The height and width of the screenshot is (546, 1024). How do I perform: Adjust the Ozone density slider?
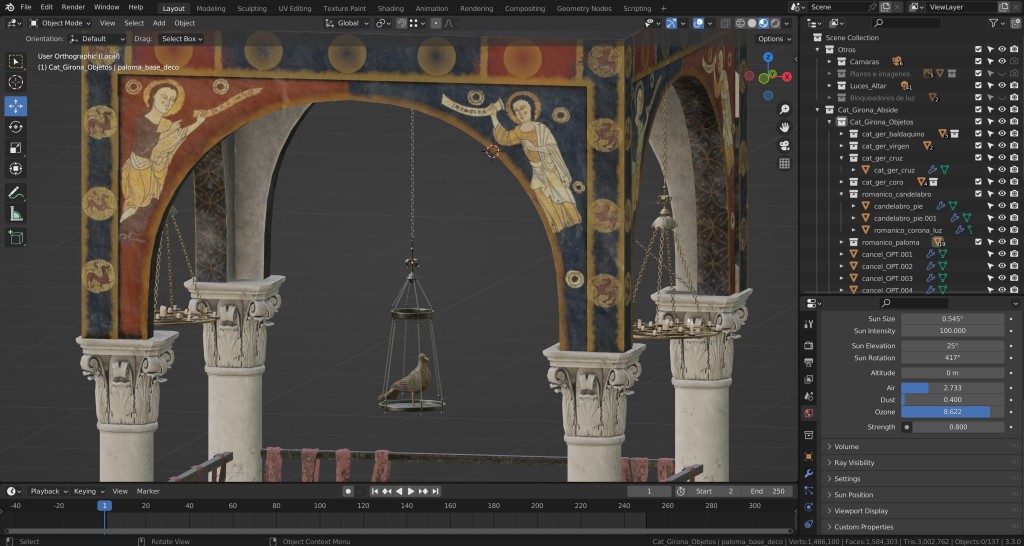click(952, 411)
